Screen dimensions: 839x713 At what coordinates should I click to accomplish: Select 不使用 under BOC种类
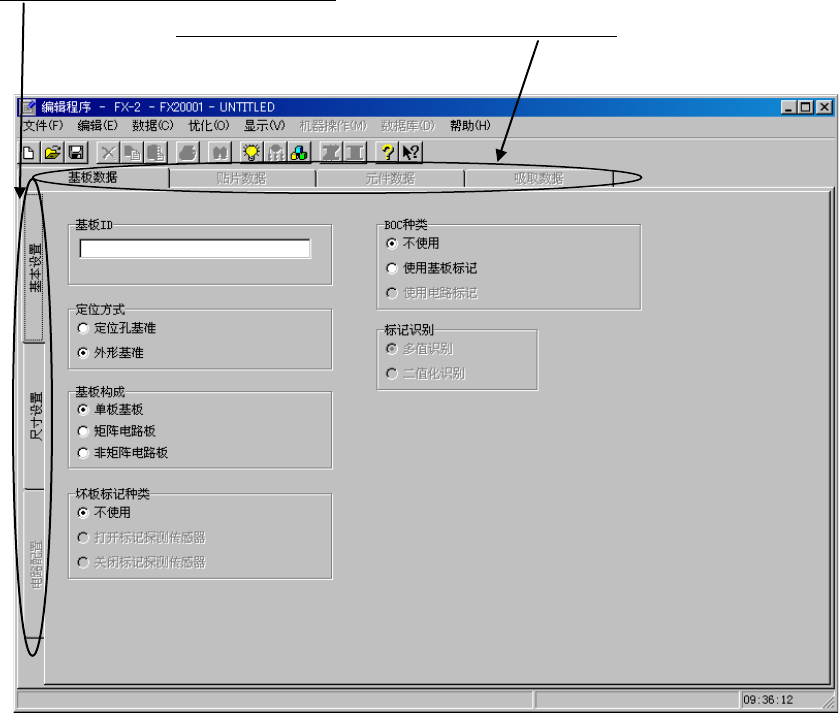(x=392, y=243)
